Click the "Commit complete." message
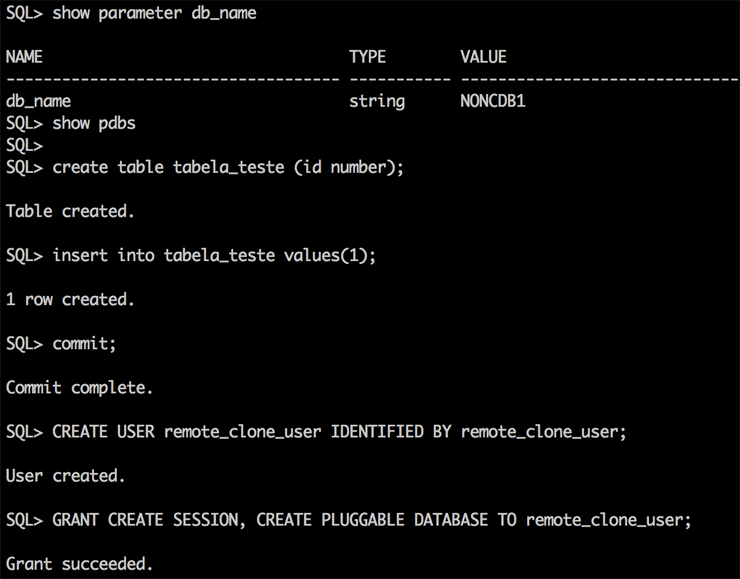The width and height of the screenshot is (740, 579). [80, 387]
